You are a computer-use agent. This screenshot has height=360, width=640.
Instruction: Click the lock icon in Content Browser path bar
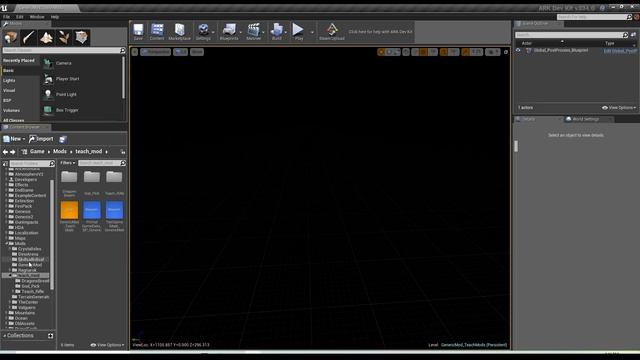tap(123, 152)
